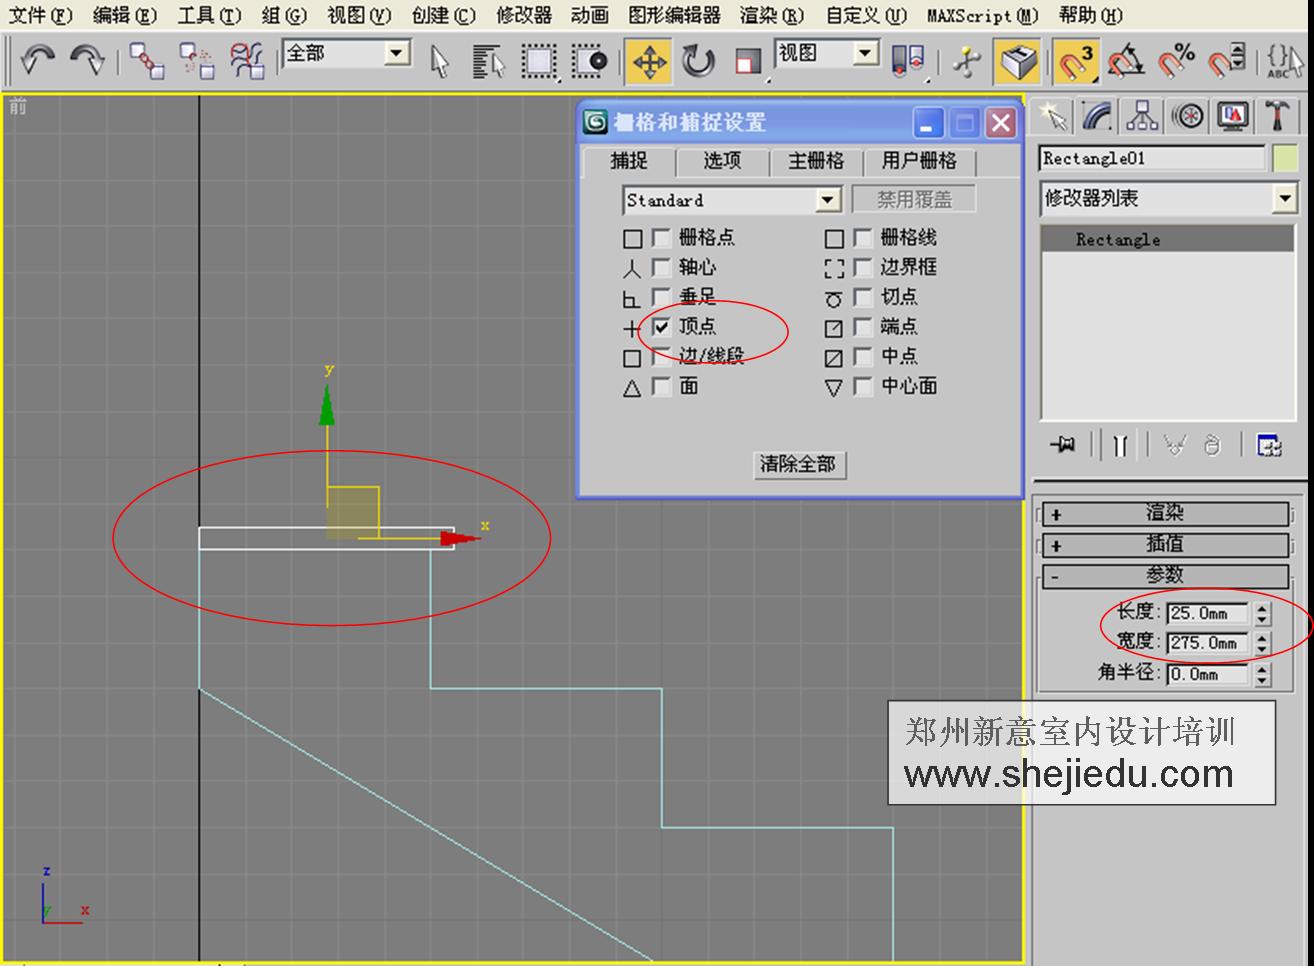Open the Hierarchy command panel
The width and height of the screenshot is (1314, 966).
pos(1141,115)
